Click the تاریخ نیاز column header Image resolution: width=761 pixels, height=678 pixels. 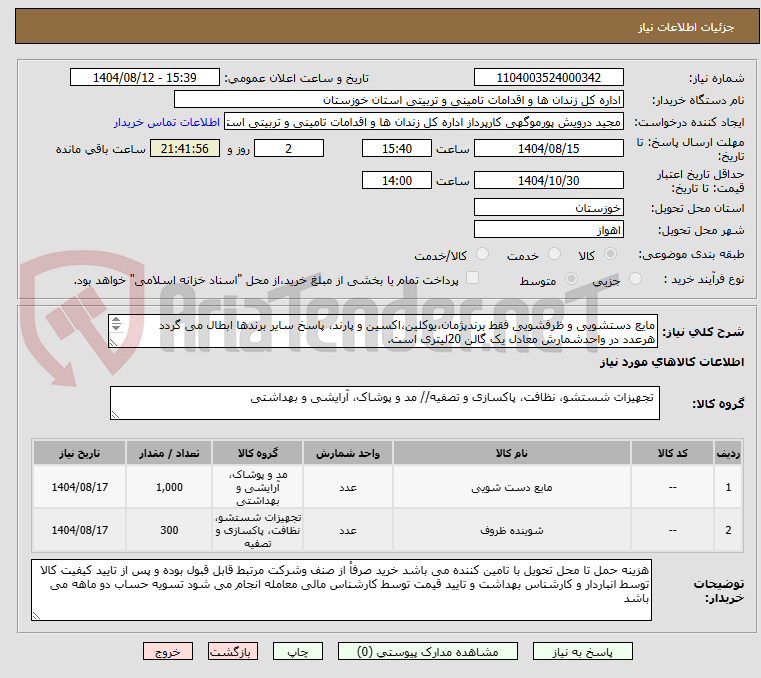(x=80, y=453)
